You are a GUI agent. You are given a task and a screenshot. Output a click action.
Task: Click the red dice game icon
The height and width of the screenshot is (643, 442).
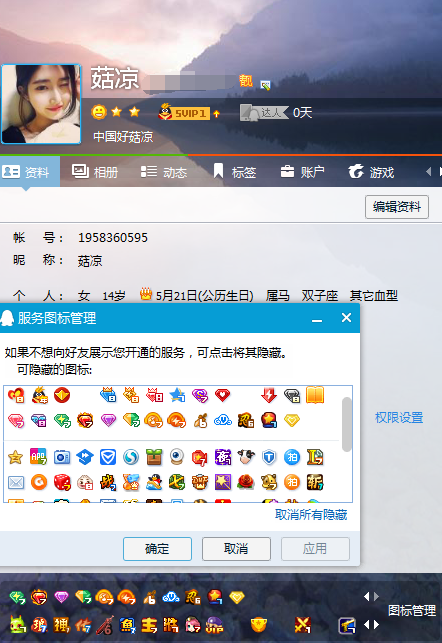point(62,482)
